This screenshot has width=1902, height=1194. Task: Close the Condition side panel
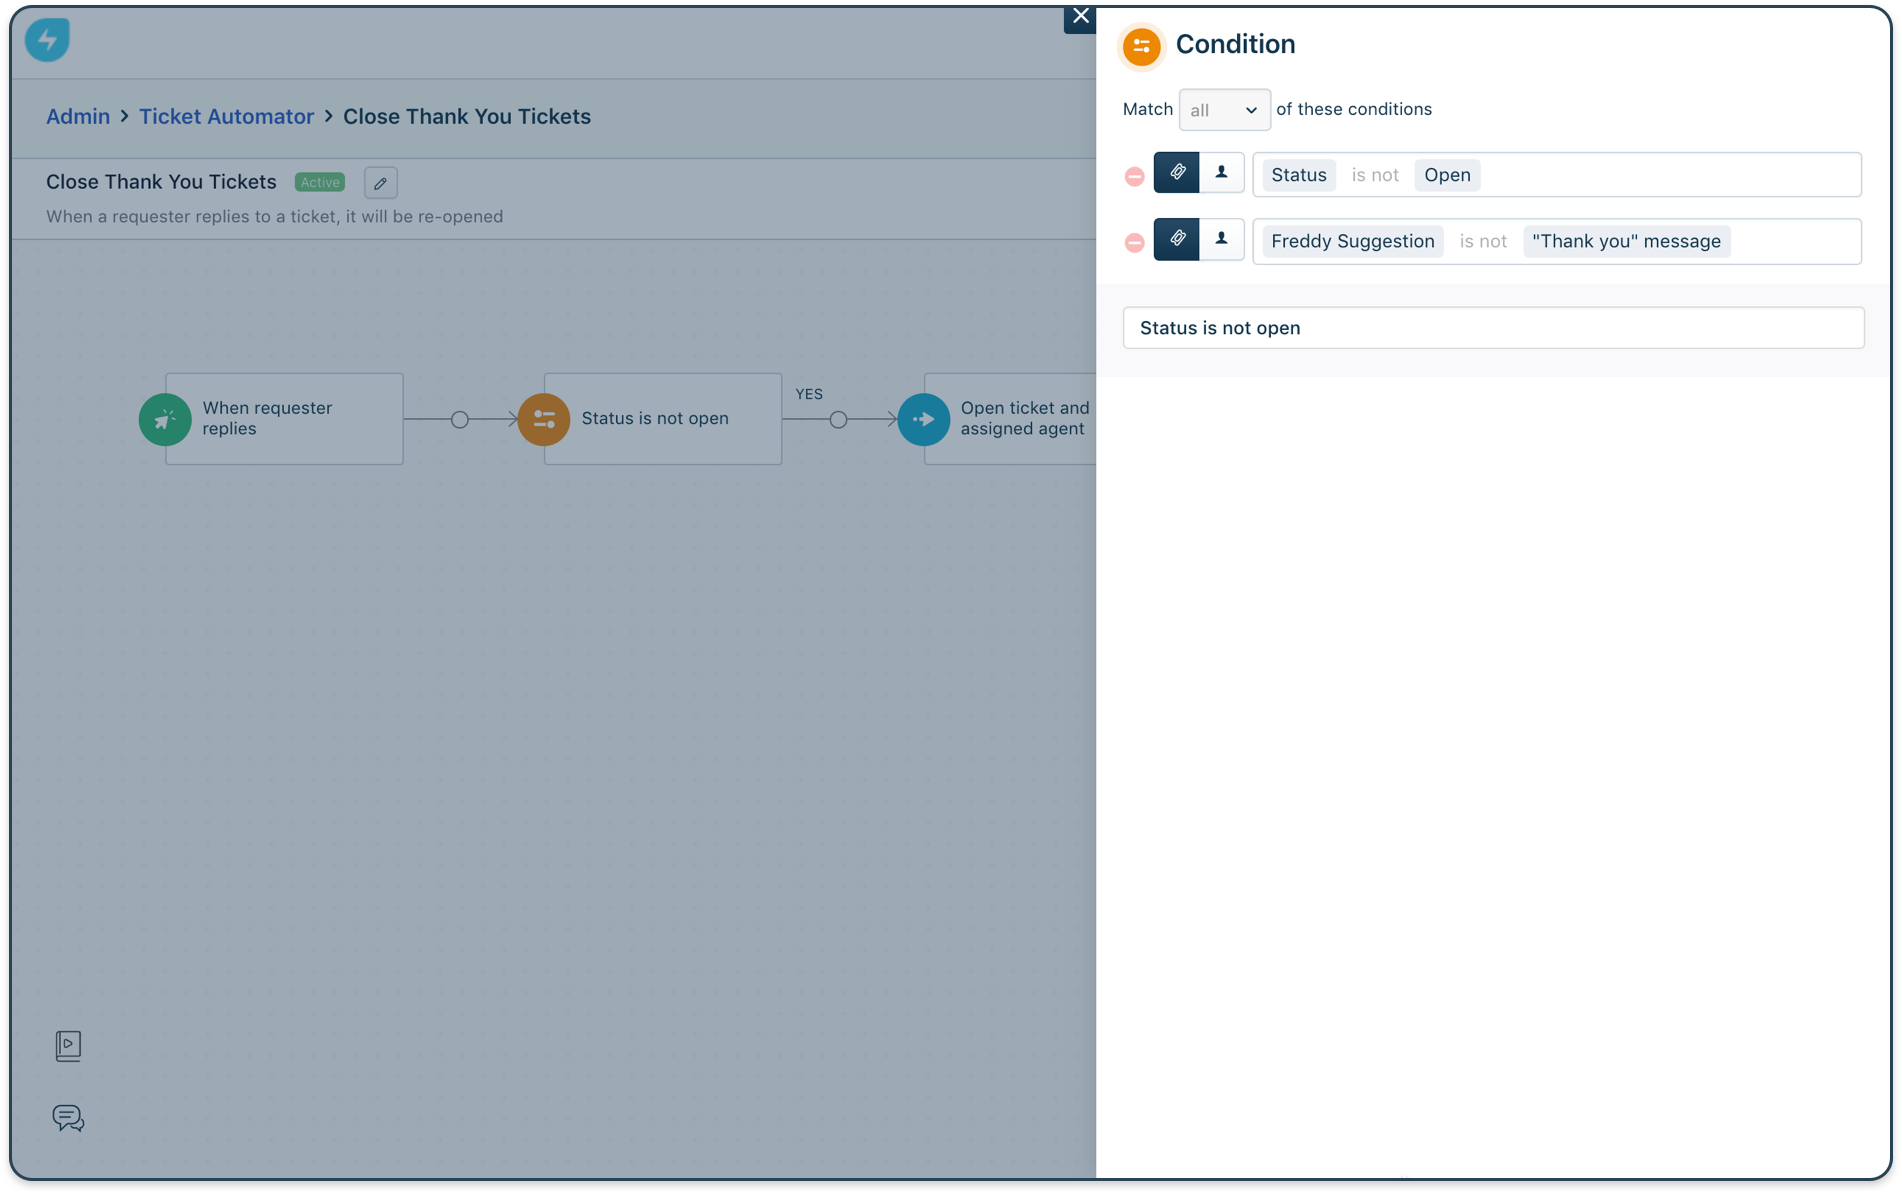coord(1080,16)
